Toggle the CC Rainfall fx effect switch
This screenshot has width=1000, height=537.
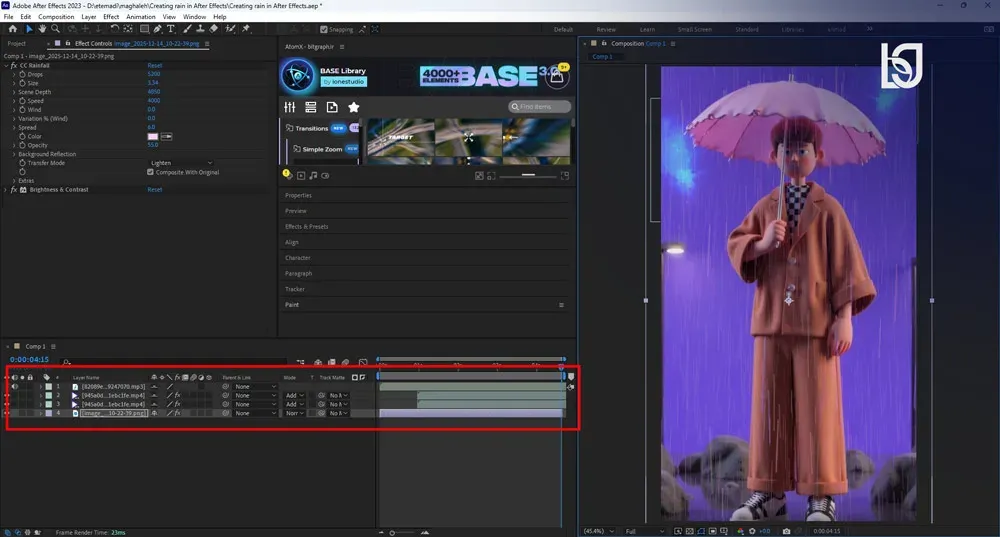14,65
